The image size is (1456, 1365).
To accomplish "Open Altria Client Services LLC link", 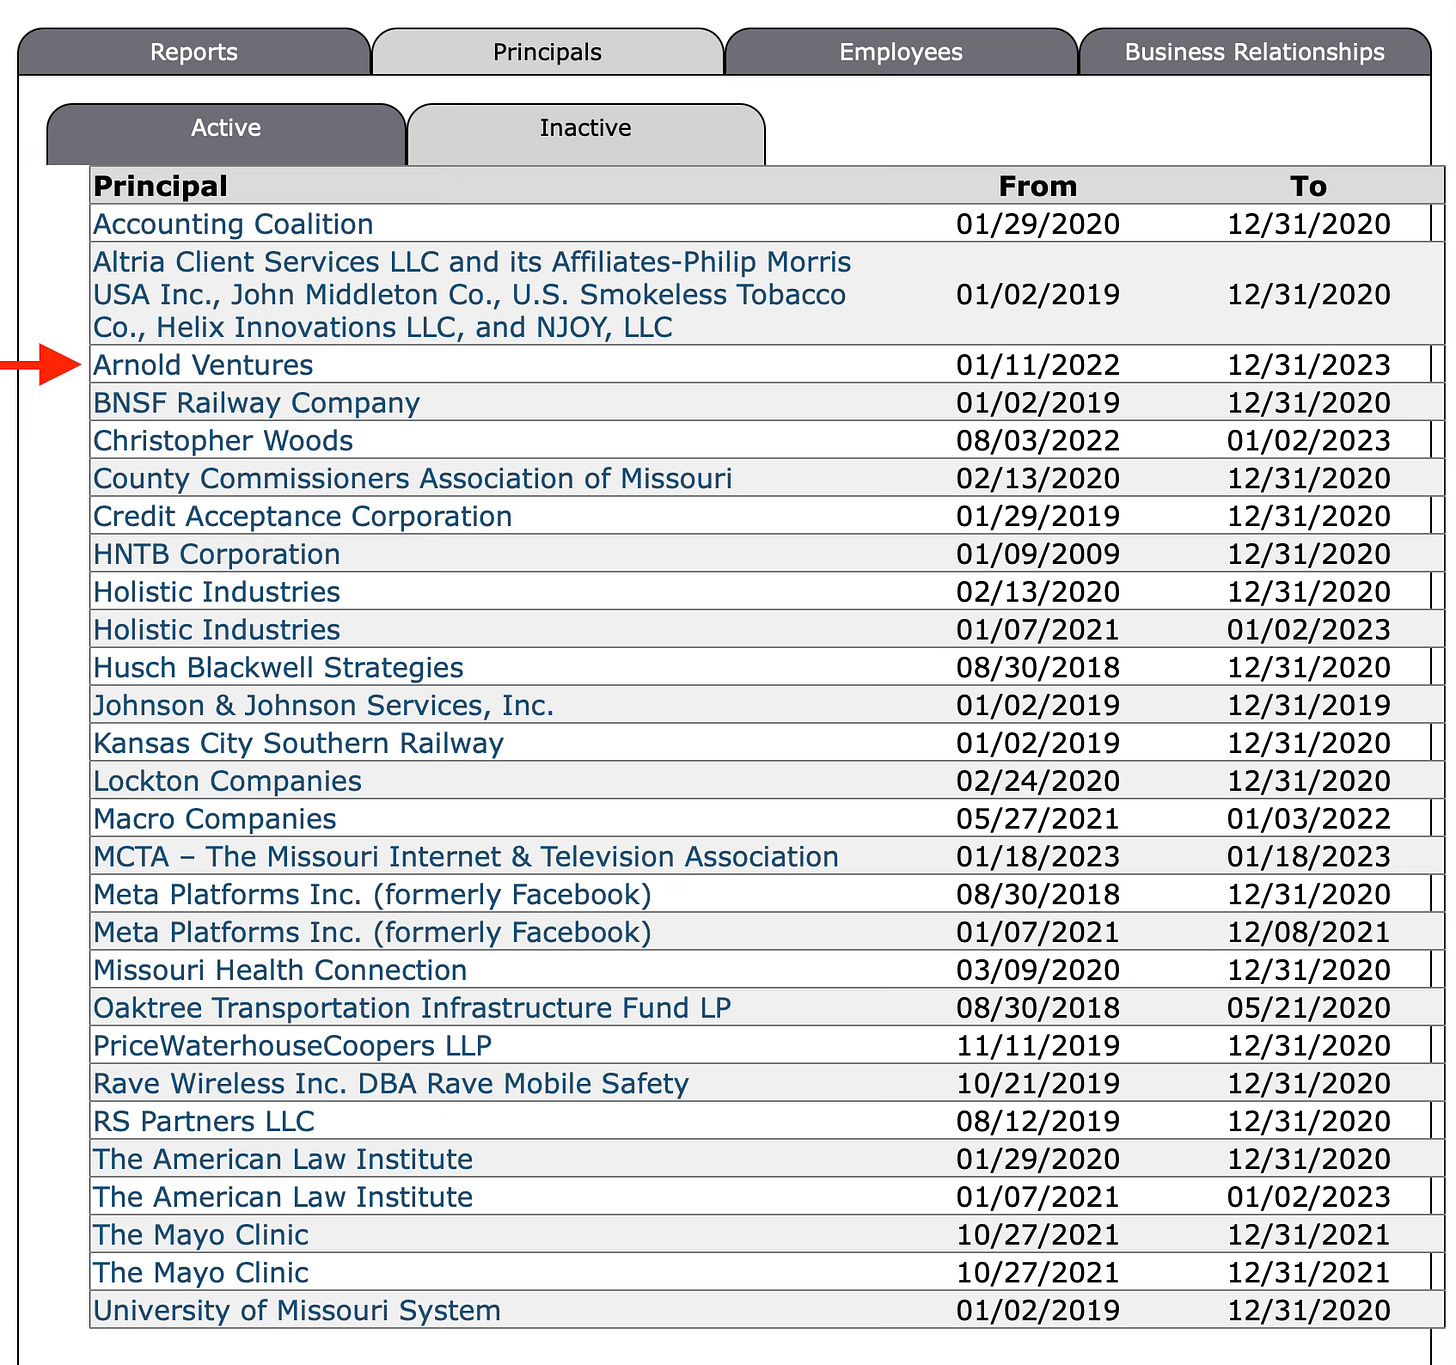I will tap(472, 295).
